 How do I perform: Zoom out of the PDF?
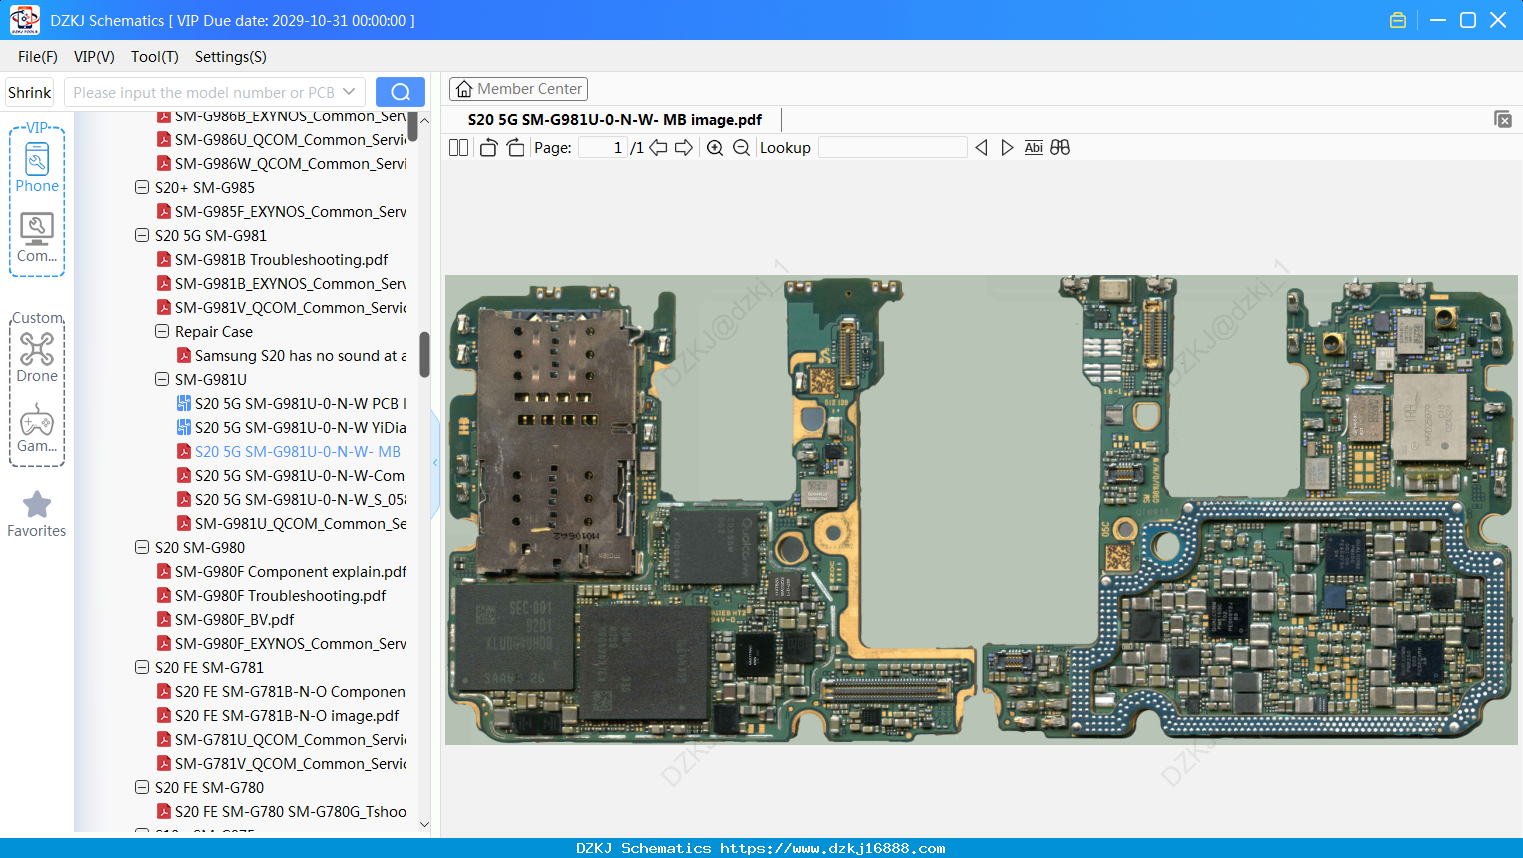[741, 148]
